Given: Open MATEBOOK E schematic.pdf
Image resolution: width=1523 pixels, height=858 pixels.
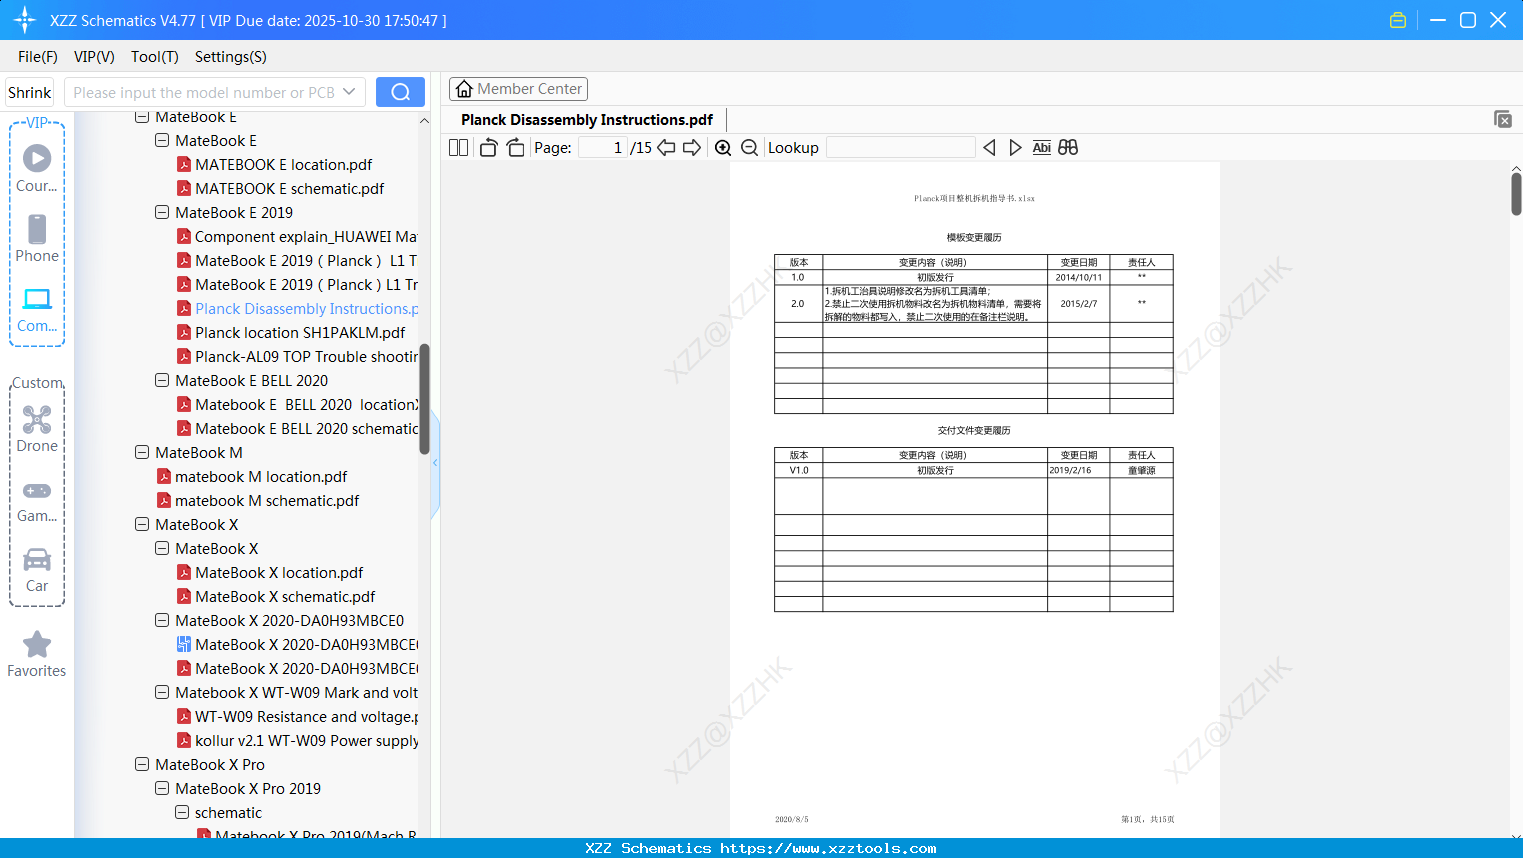Looking at the screenshot, I should tap(289, 189).
